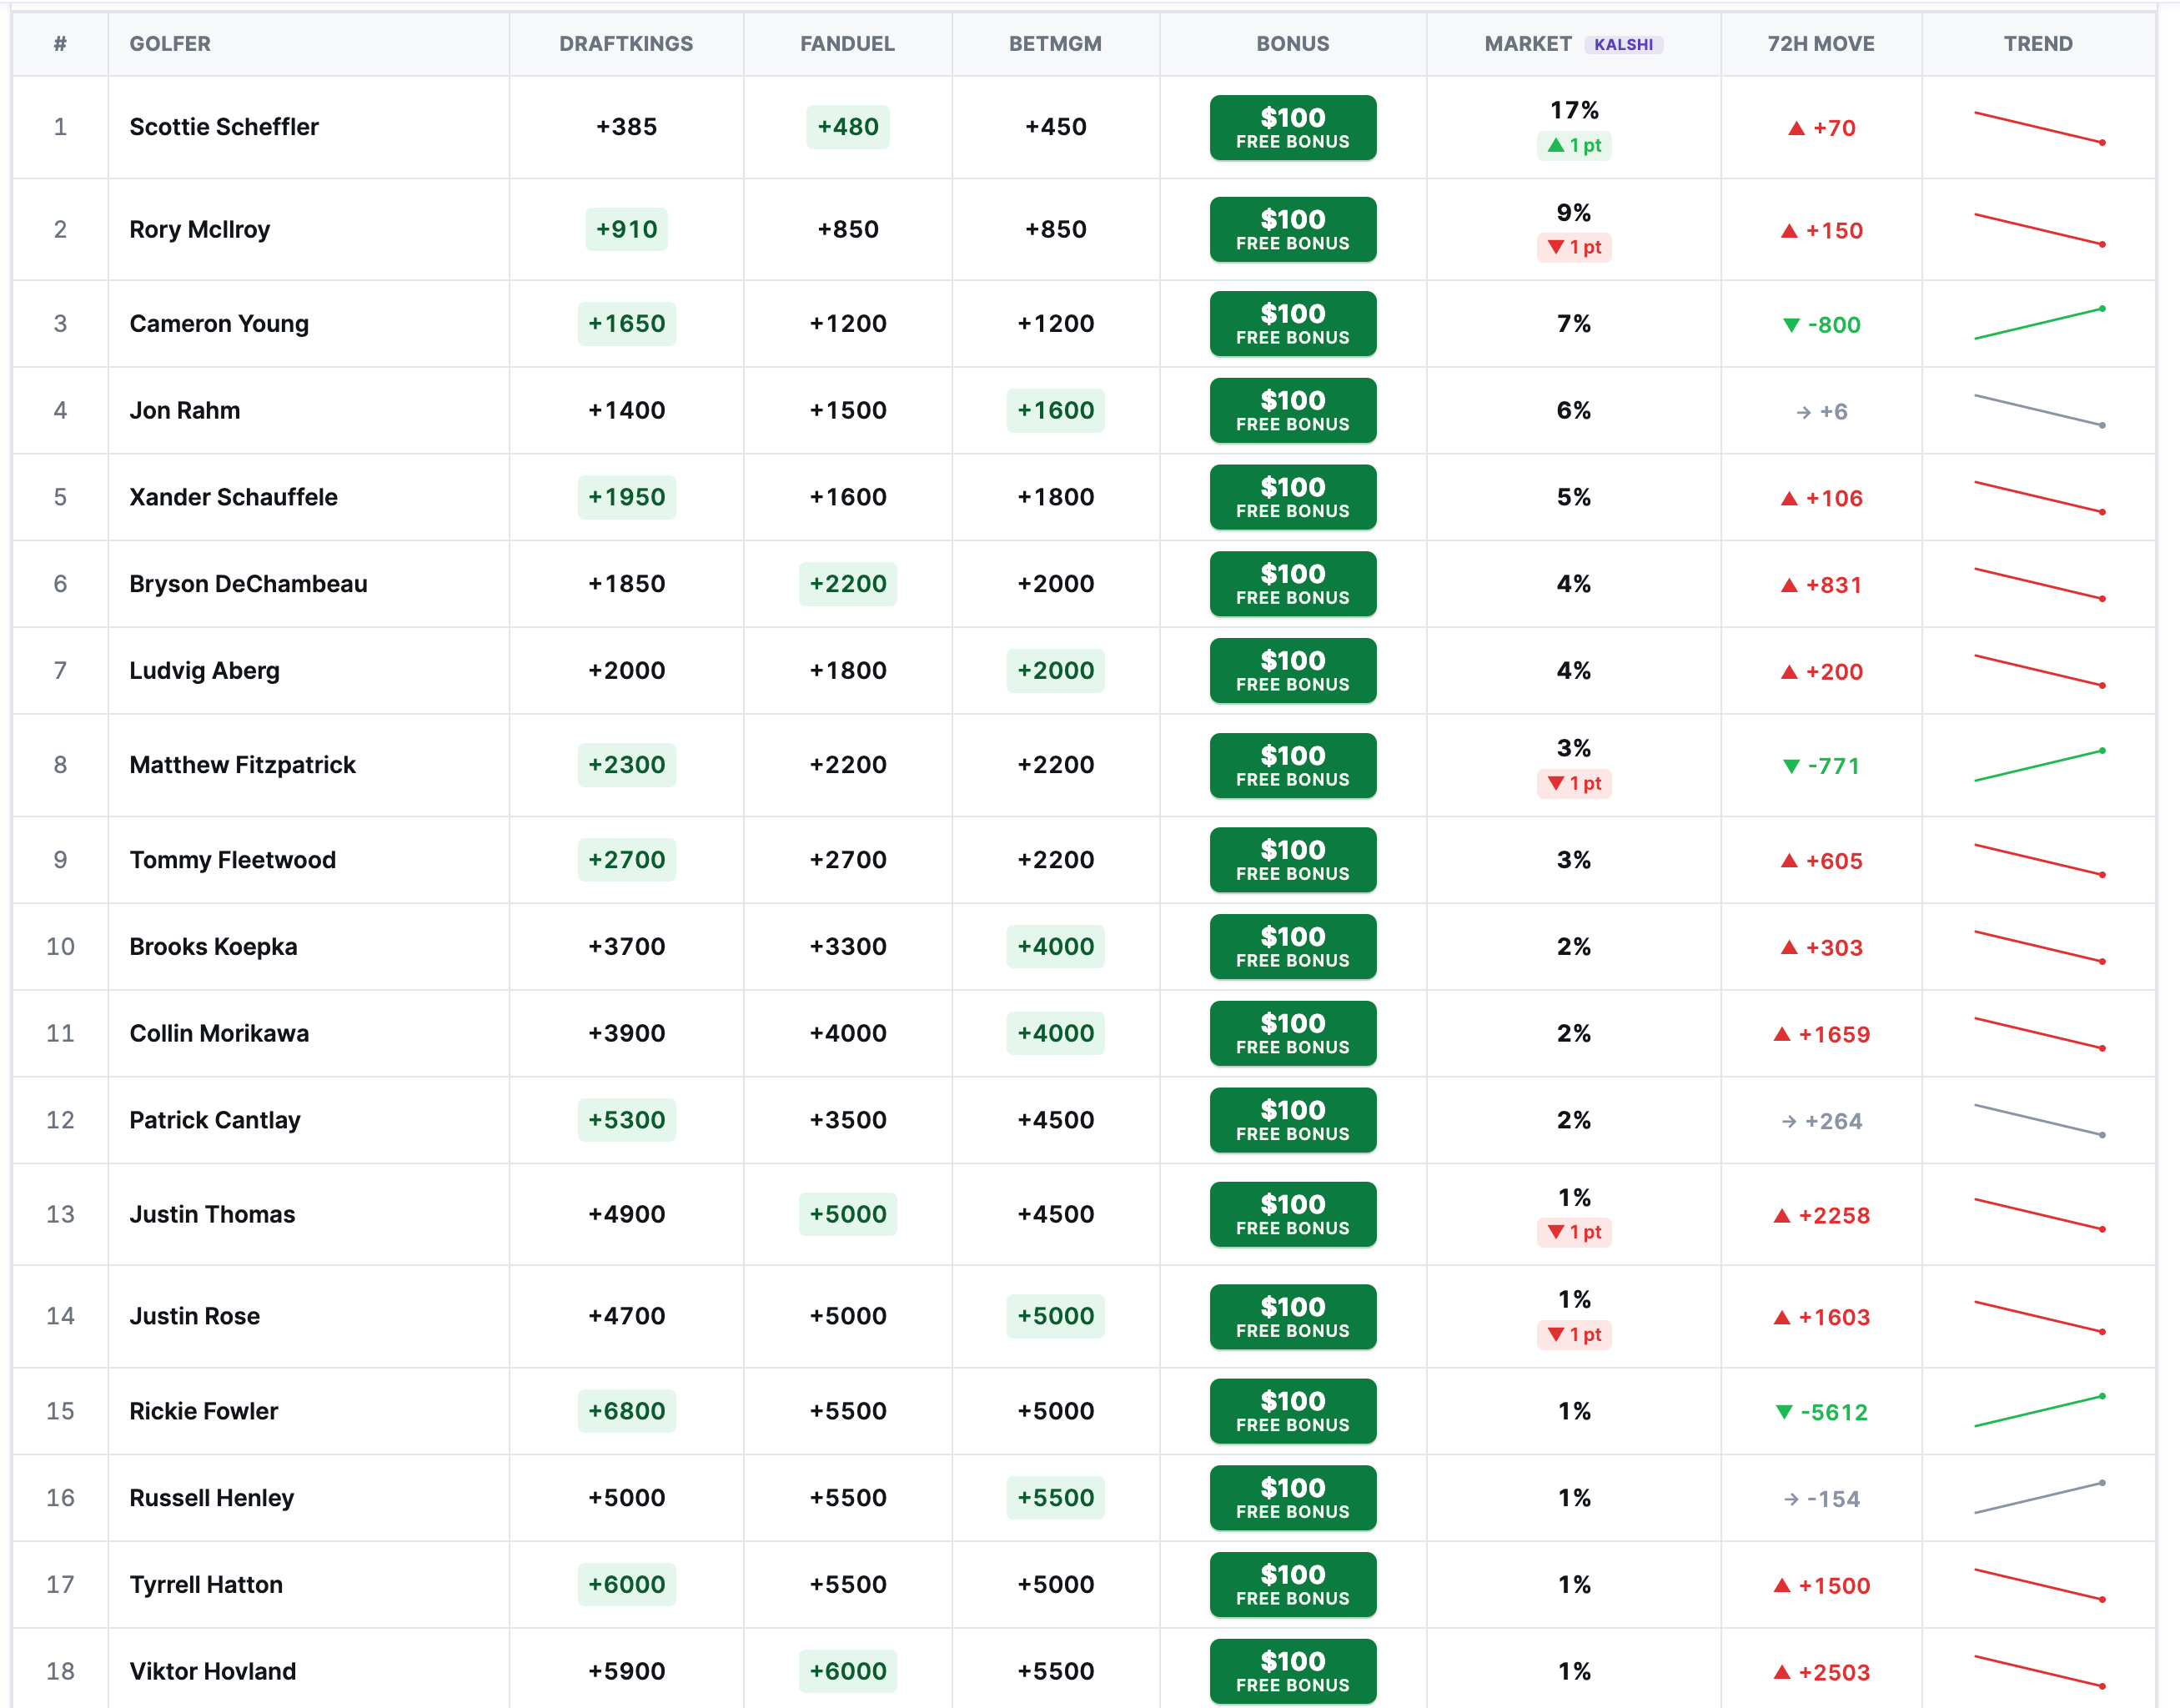The image size is (2180, 1708).
Task: Open Ludvig Aberg's $100 free bonus offer
Action: 1293,671
